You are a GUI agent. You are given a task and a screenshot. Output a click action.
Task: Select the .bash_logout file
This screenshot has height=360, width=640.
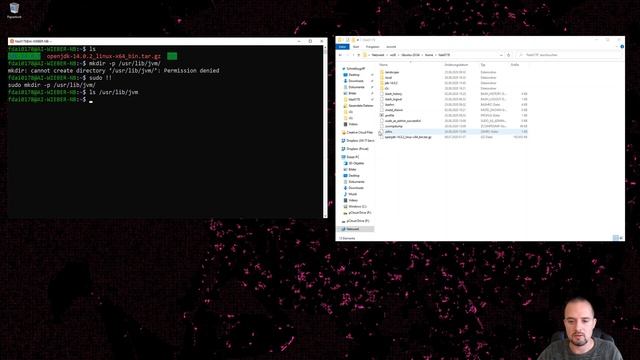pyautogui.click(x=393, y=99)
